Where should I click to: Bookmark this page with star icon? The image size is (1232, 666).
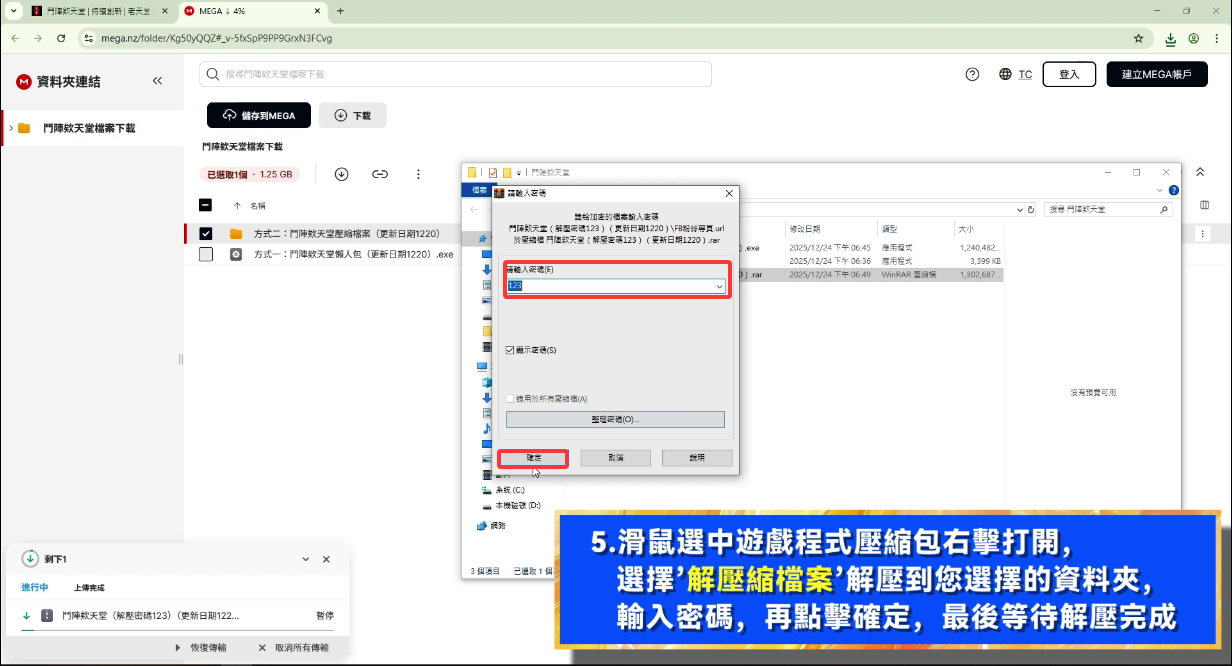pos(1138,39)
